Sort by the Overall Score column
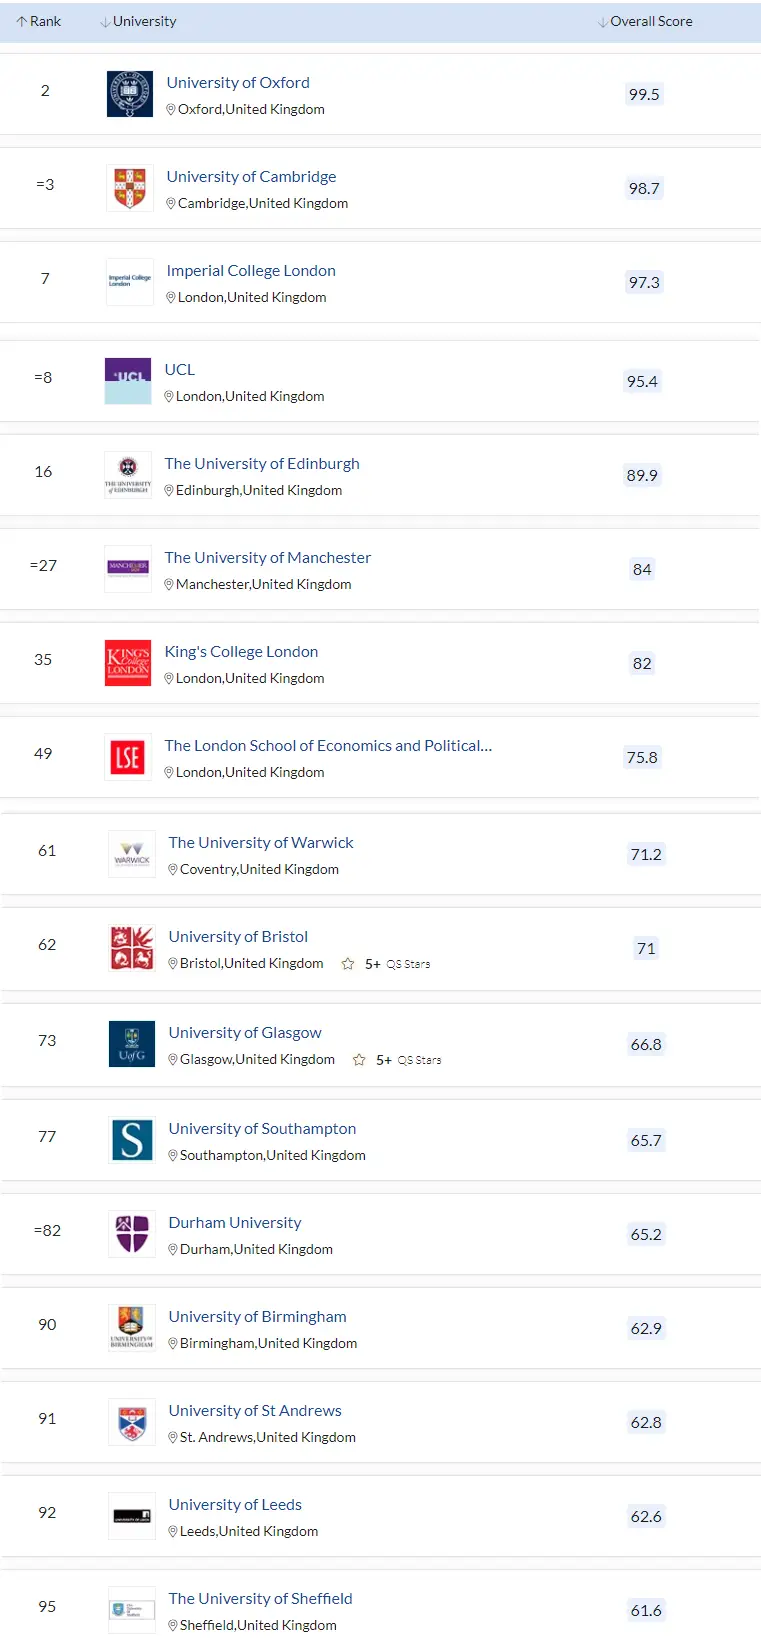 coord(645,21)
